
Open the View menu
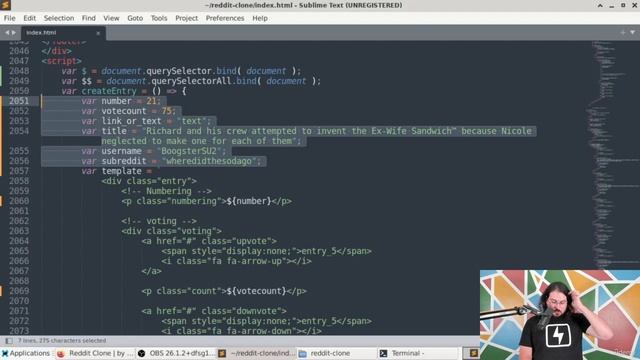tap(111, 18)
